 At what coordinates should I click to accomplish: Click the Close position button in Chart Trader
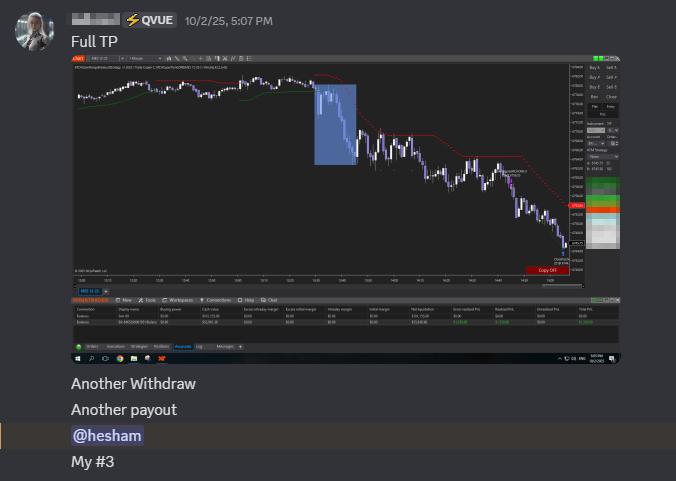[610, 97]
